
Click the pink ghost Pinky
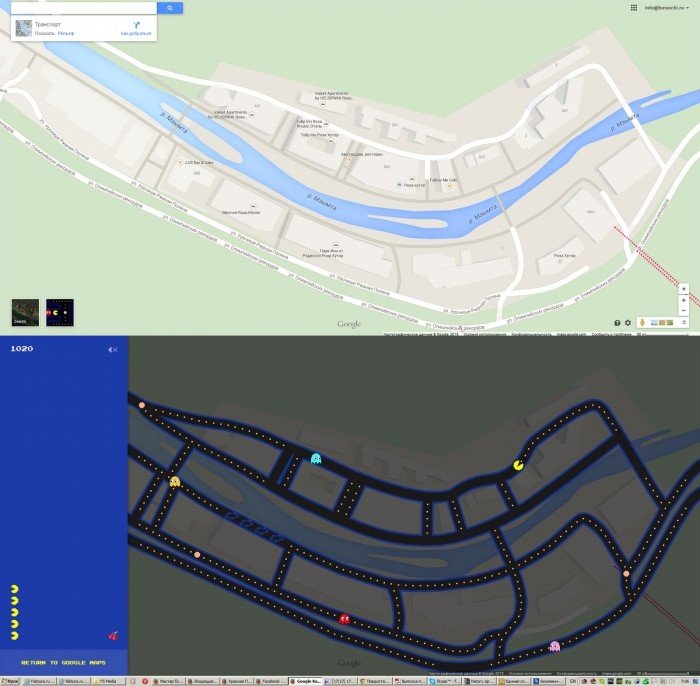(554, 646)
